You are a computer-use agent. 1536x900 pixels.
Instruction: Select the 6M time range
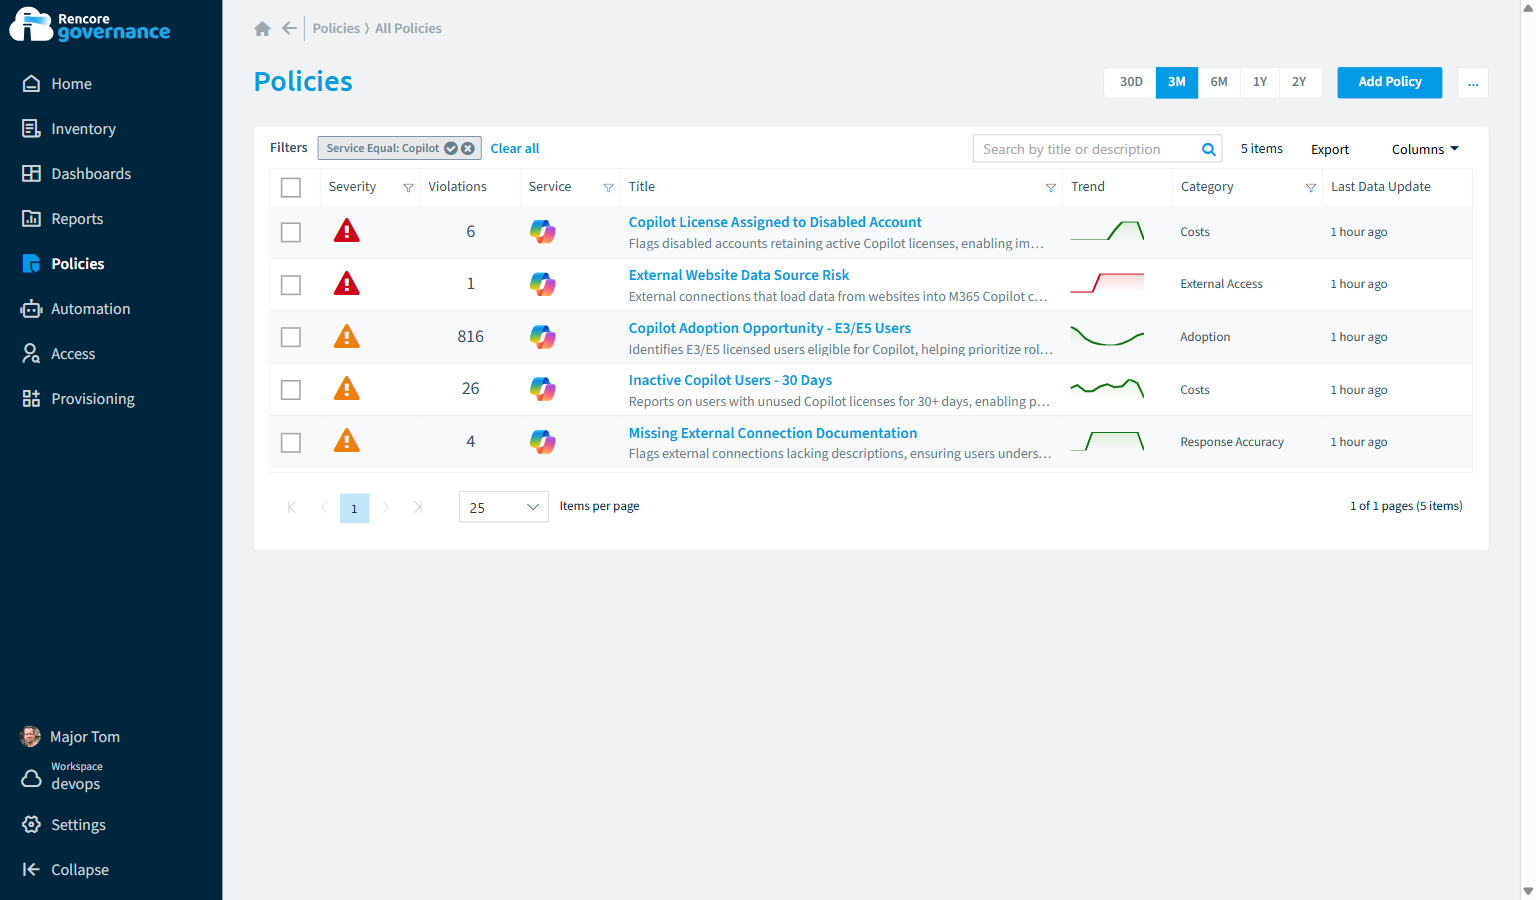[1219, 82]
